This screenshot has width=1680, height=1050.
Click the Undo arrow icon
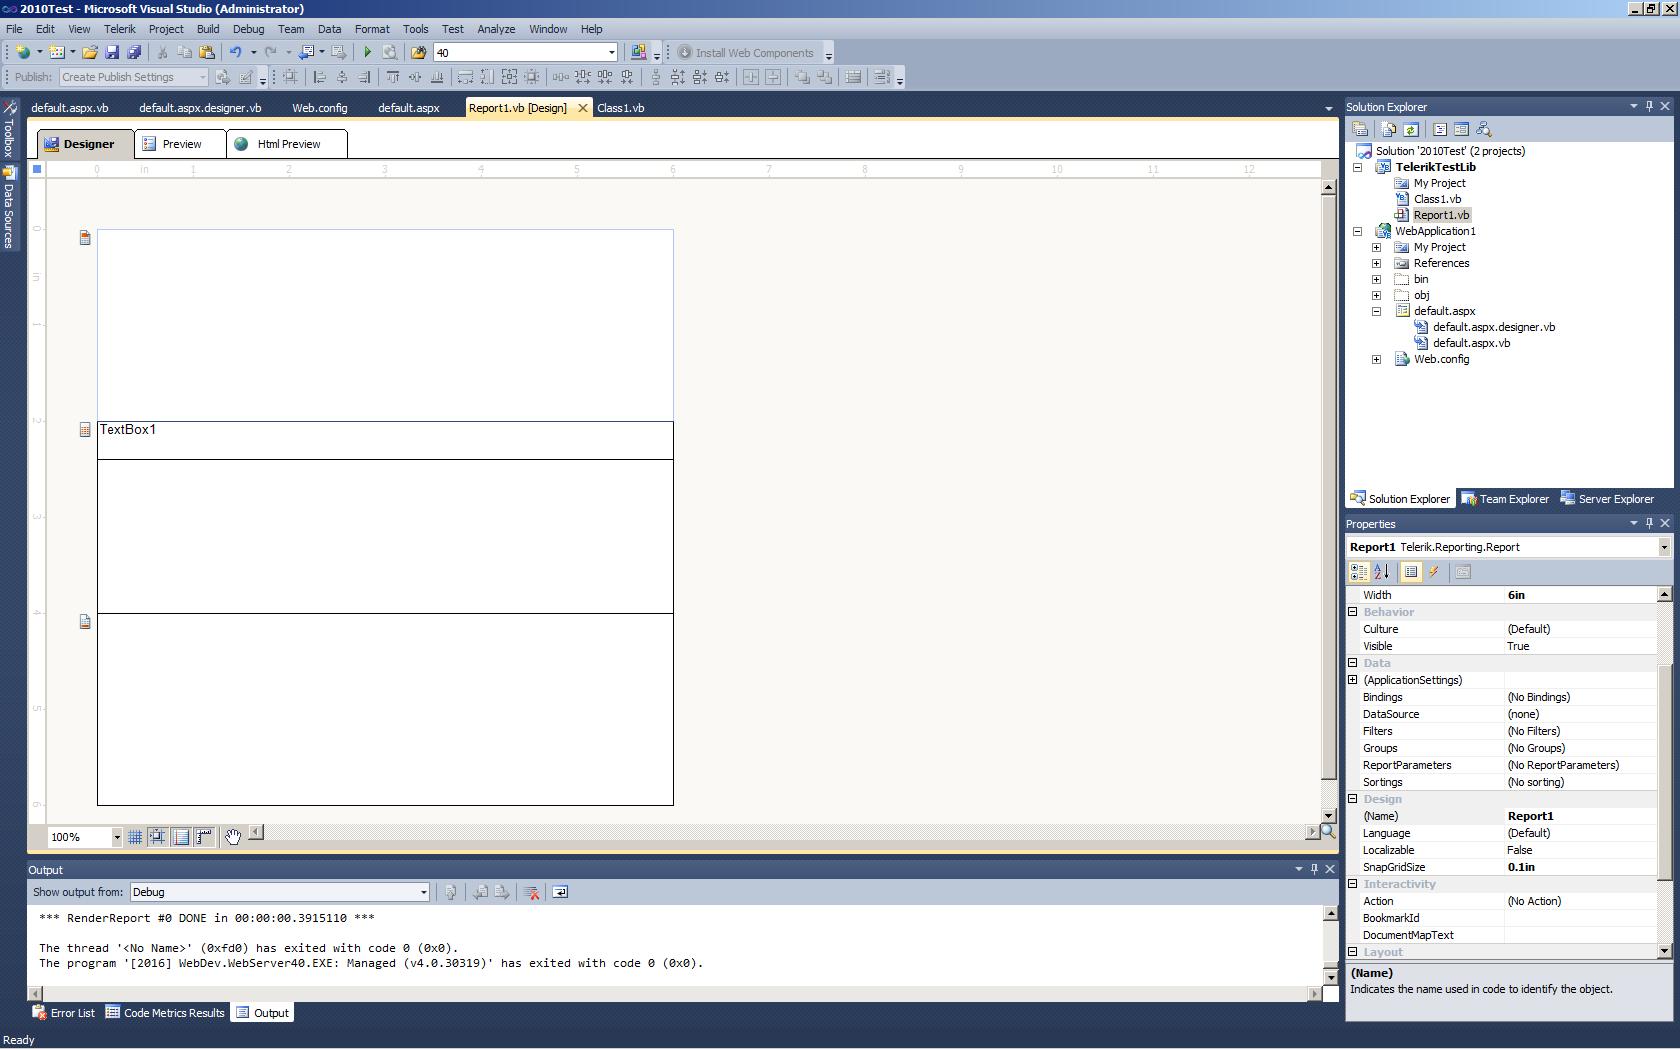pos(236,53)
